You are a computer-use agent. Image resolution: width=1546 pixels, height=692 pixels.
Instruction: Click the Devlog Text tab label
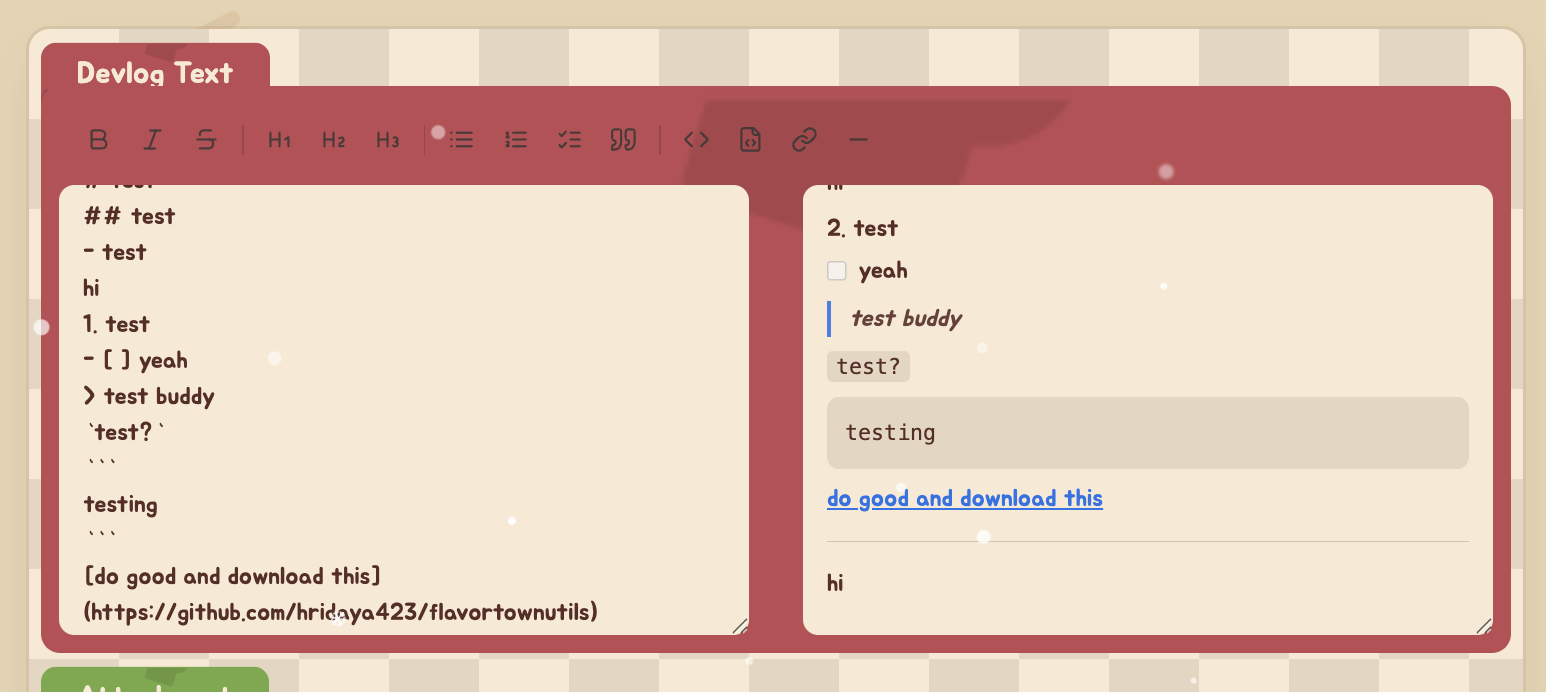pyautogui.click(x=155, y=73)
